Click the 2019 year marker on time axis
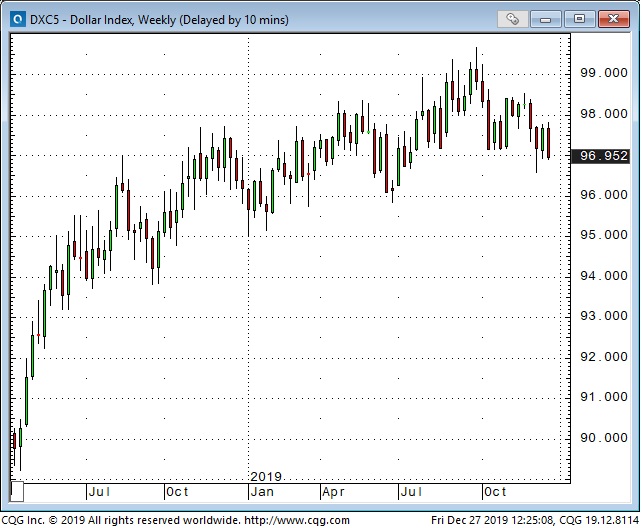Screen dimensions: 642x528 pos(266,476)
